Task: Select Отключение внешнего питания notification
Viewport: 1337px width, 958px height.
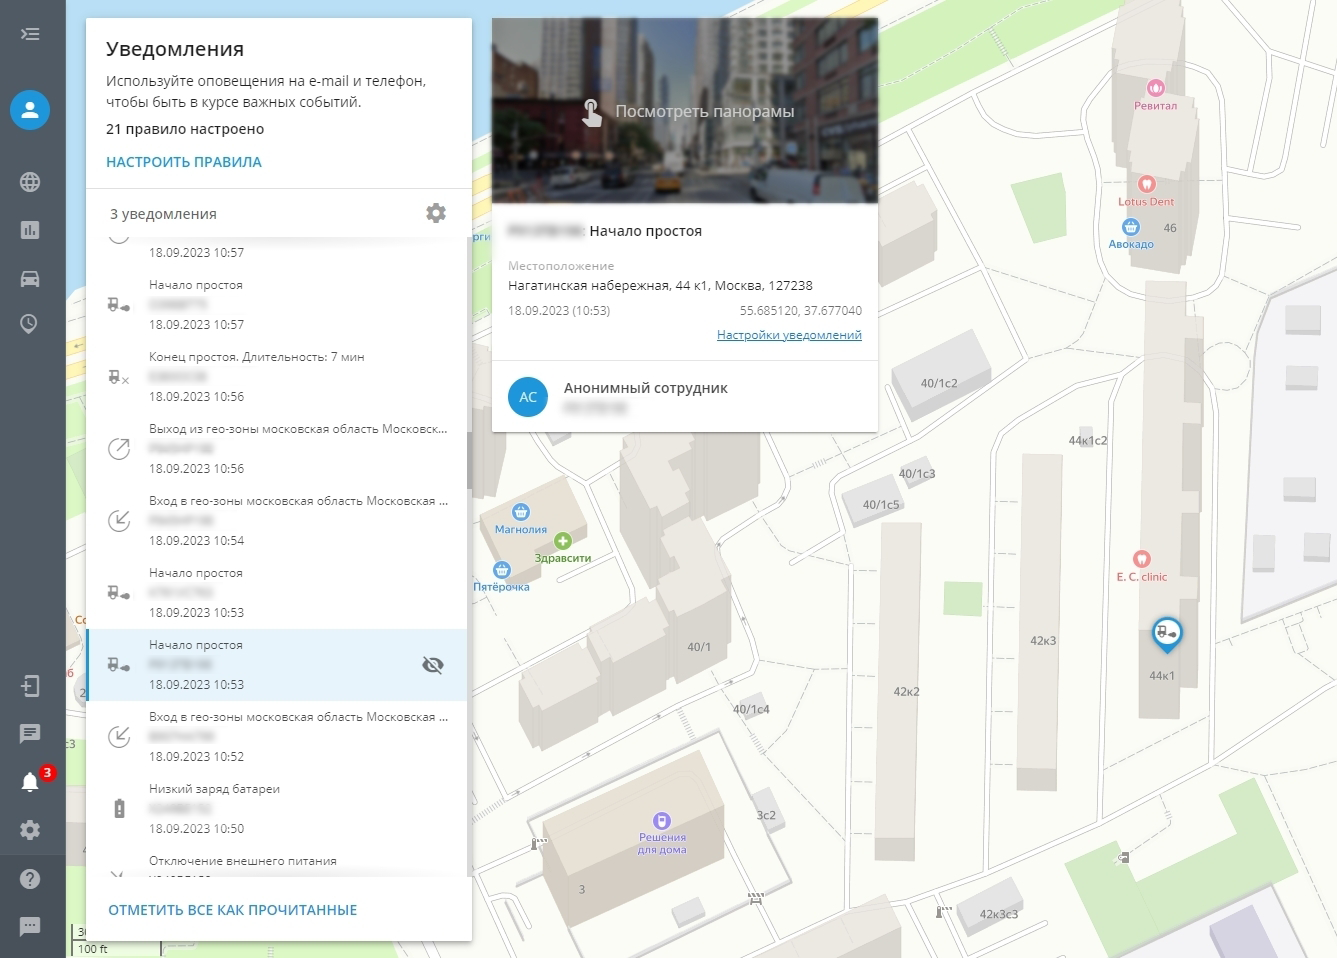Action: [276, 862]
